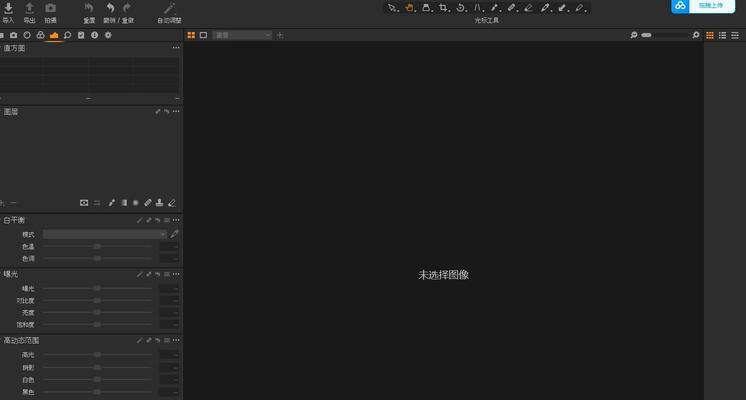Image resolution: width=746 pixels, height=400 pixels.
Task: Select the healing bandage mask icon
Action: click(x=148, y=203)
